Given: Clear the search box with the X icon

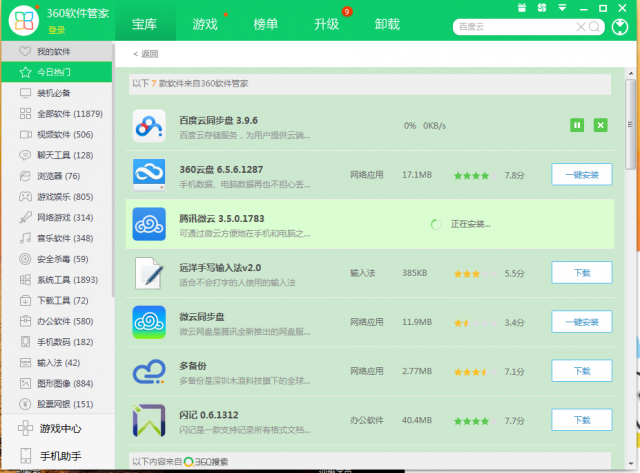Looking at the screenshot, I should (580, 27).
